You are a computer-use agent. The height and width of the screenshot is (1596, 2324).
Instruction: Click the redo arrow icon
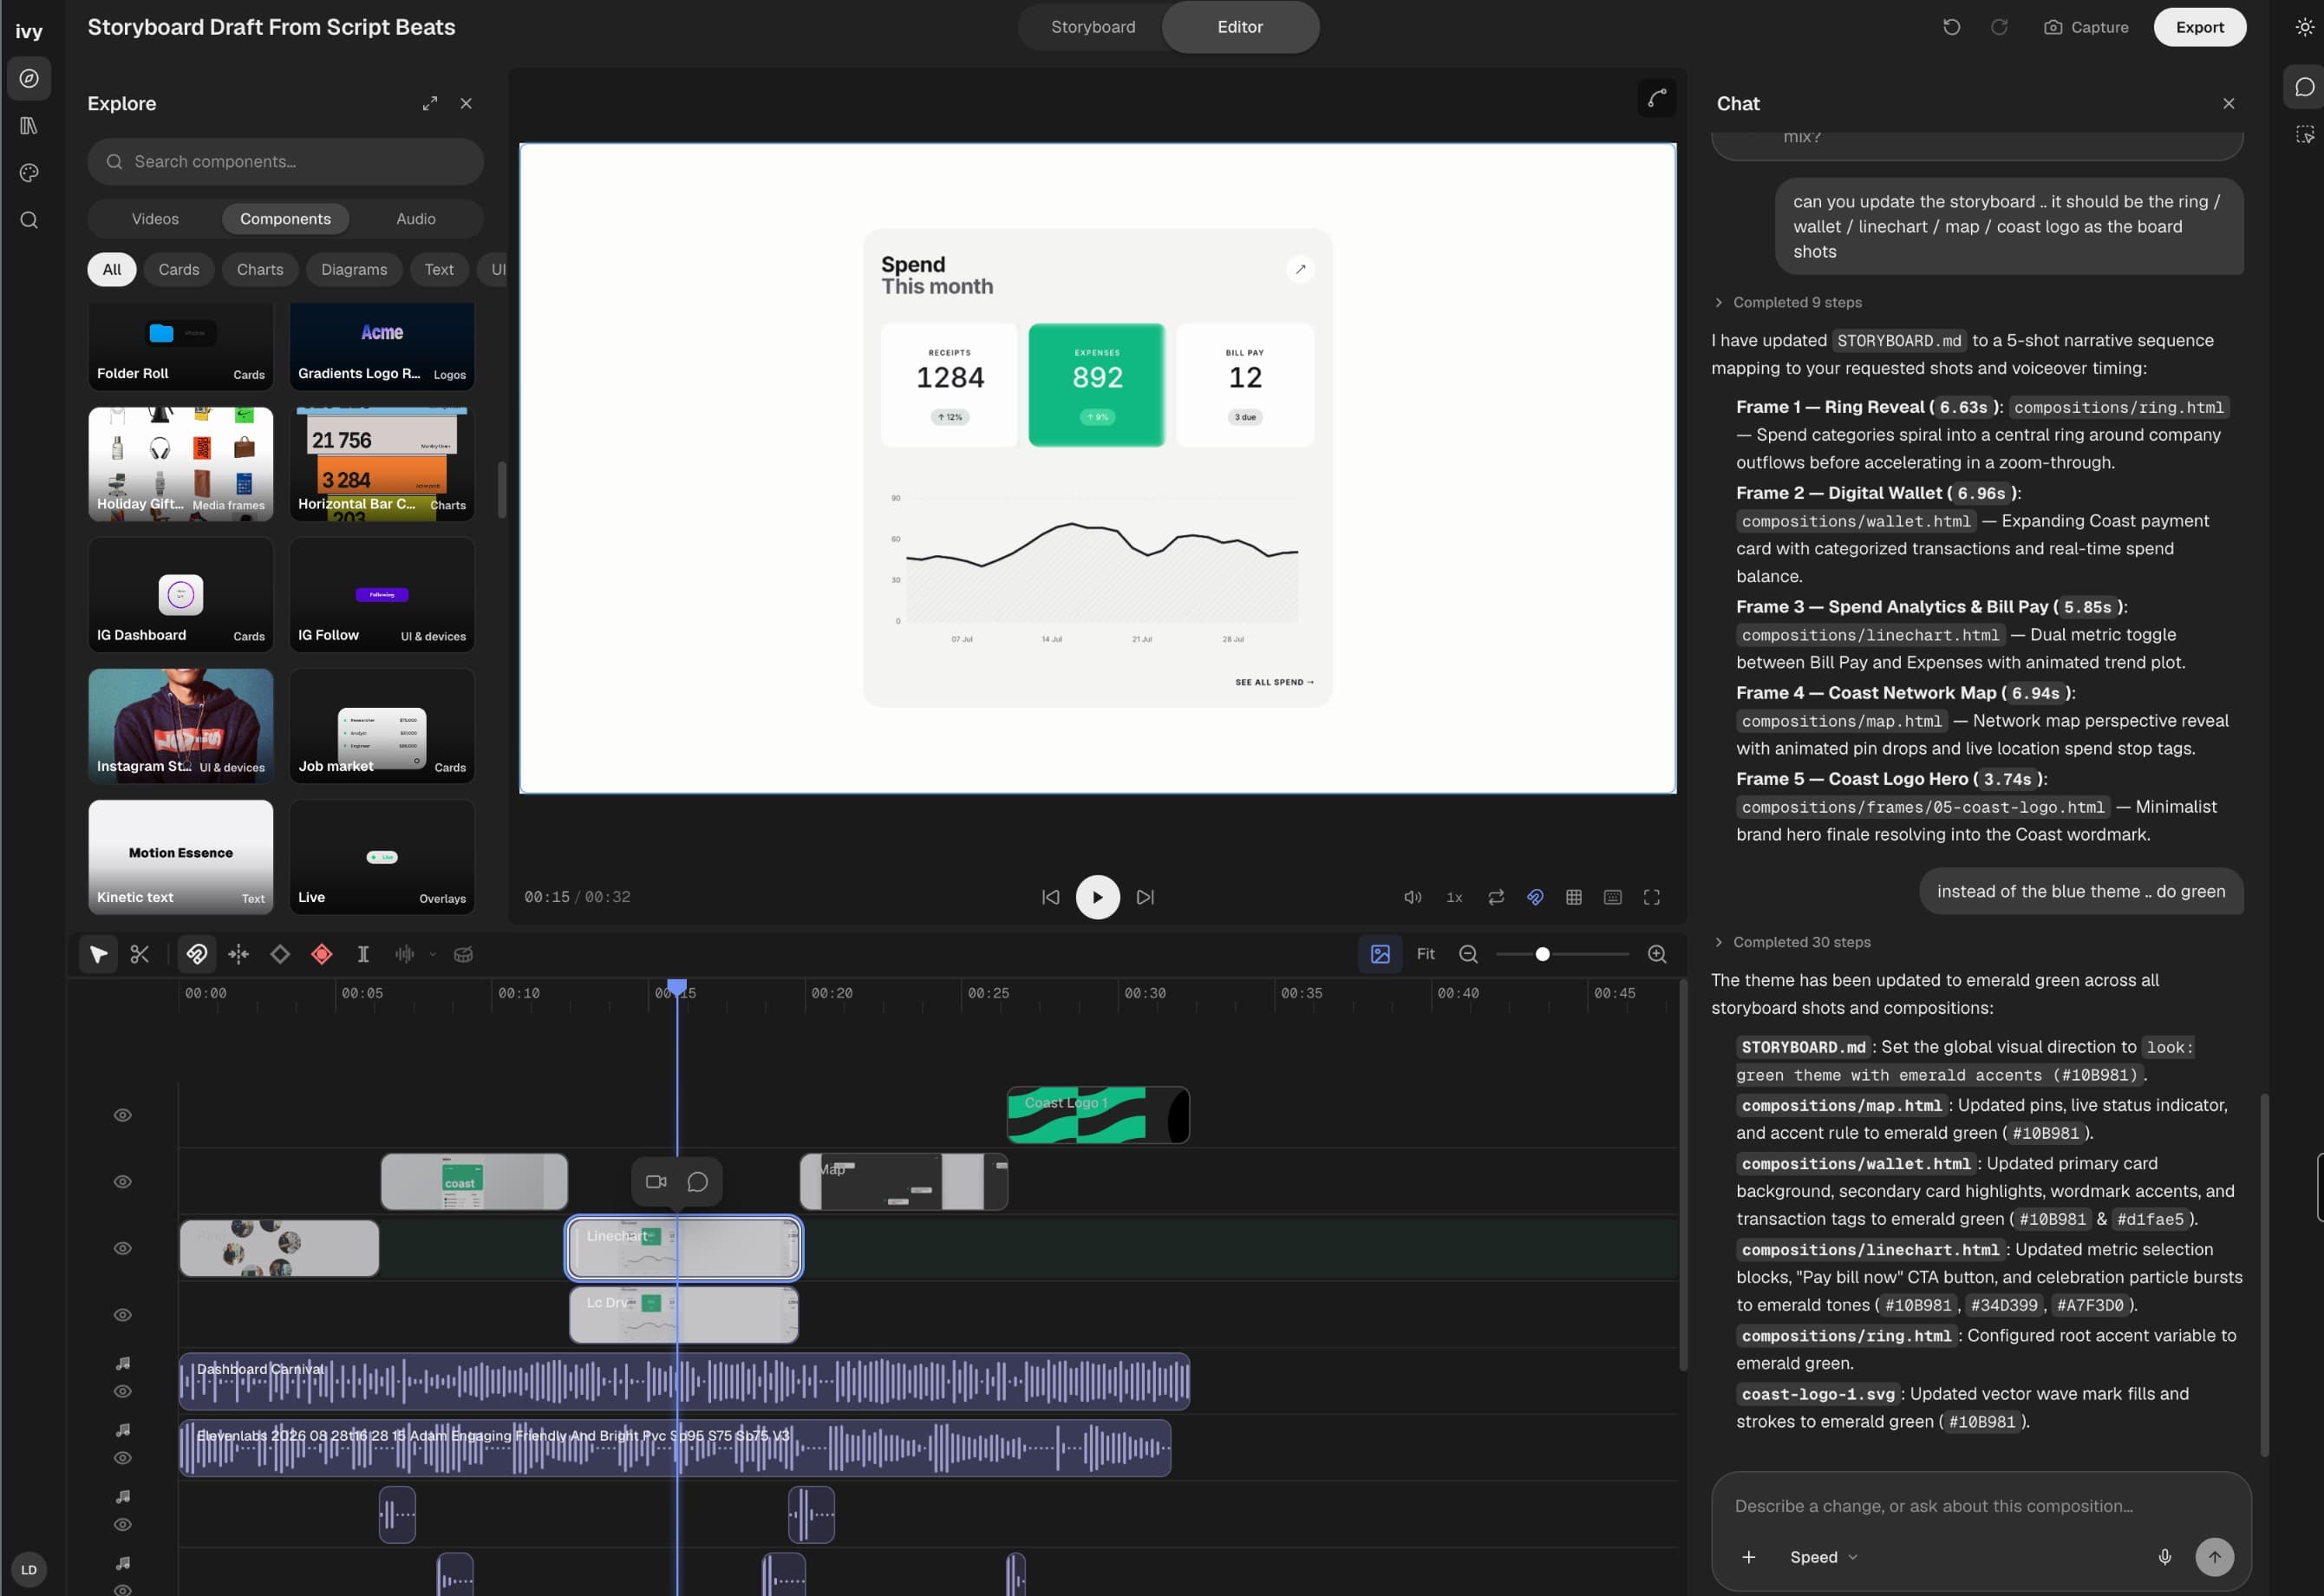1999,27
